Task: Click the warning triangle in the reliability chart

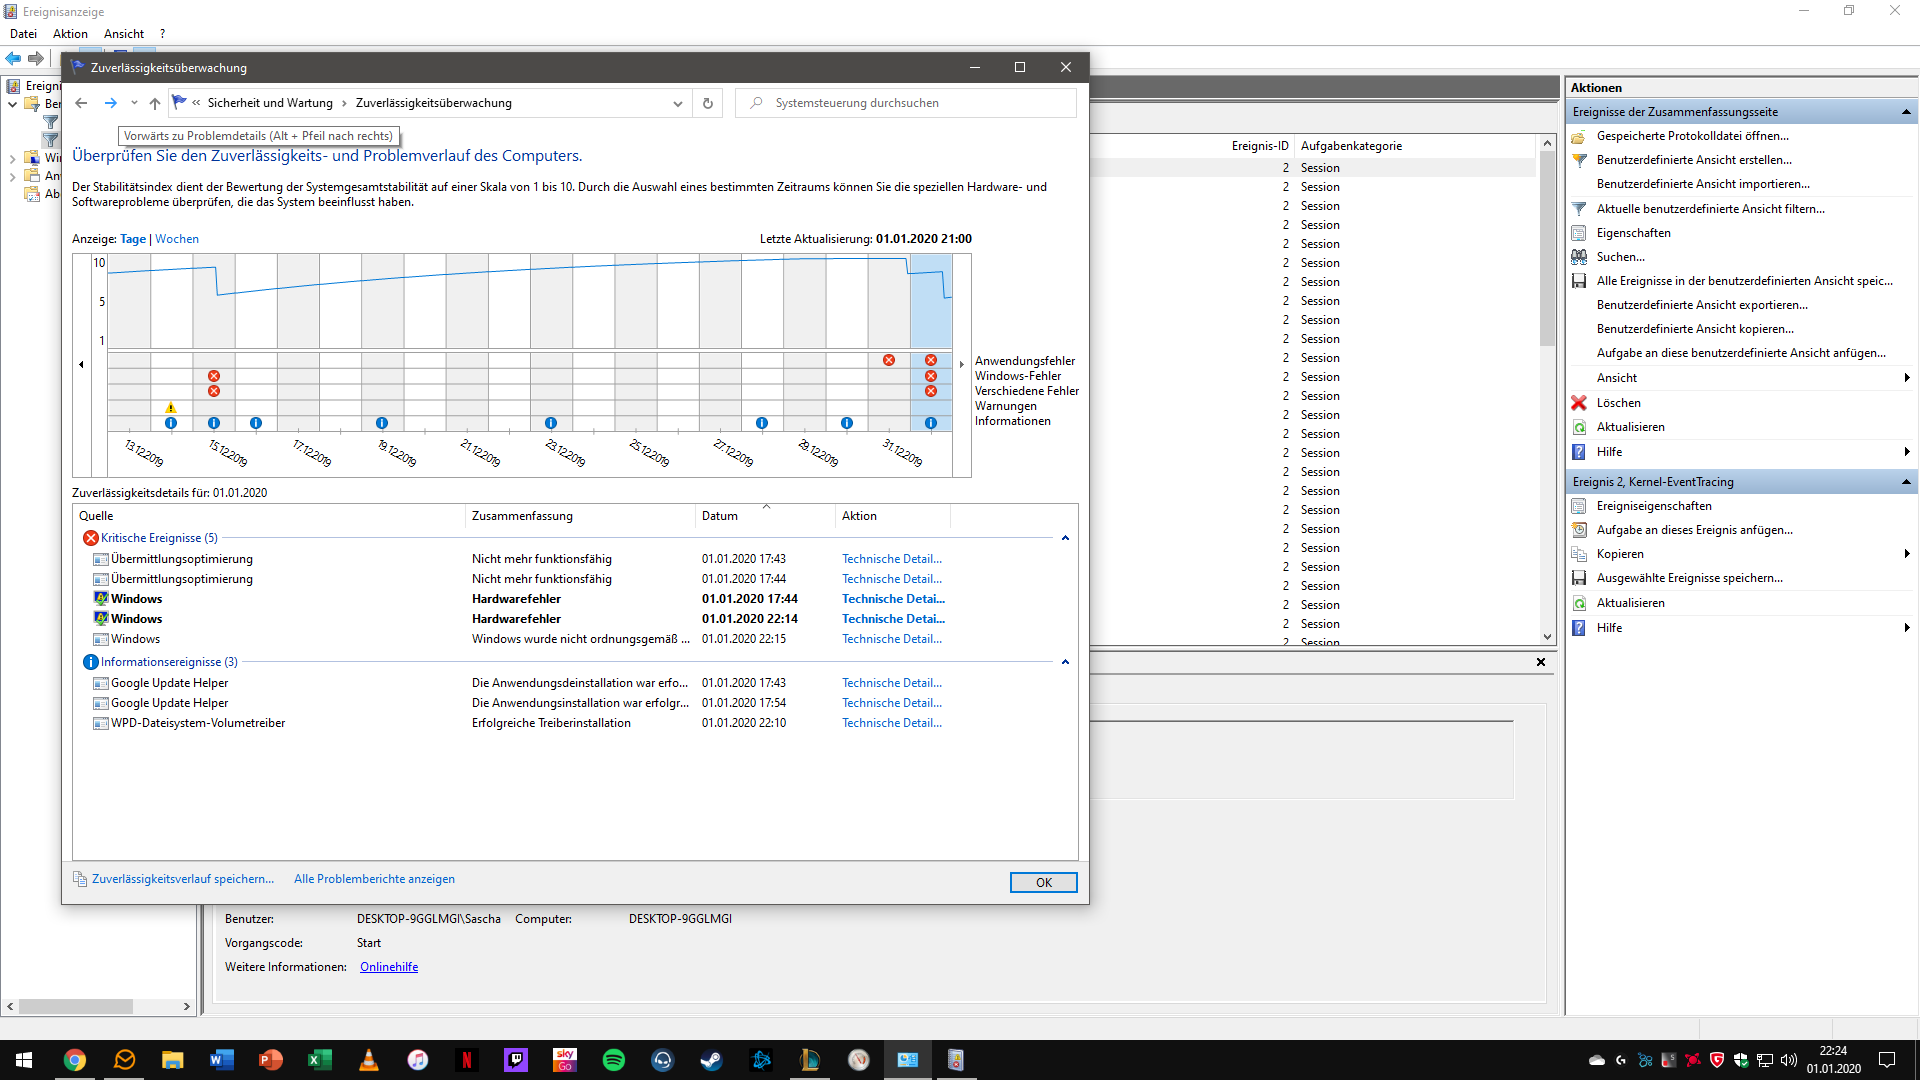Action: tap(171, 407)
